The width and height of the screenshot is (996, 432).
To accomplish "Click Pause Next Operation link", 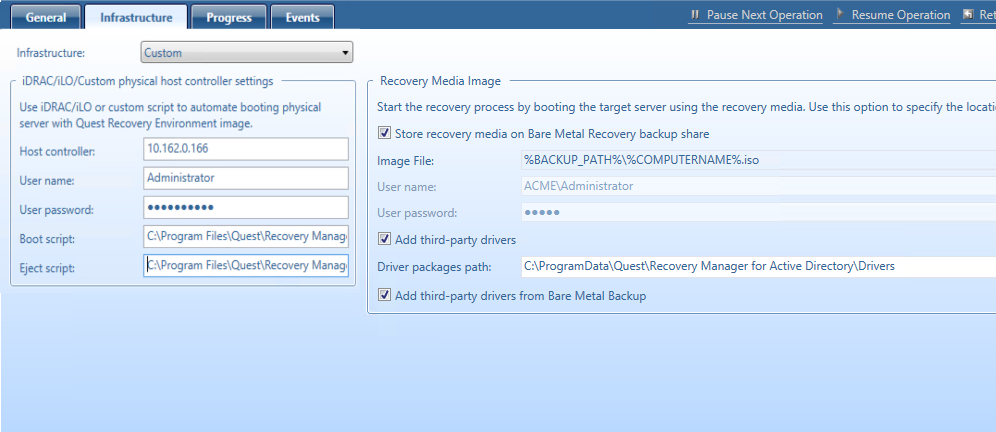I will pyautogui.click(x=764, y=15).
